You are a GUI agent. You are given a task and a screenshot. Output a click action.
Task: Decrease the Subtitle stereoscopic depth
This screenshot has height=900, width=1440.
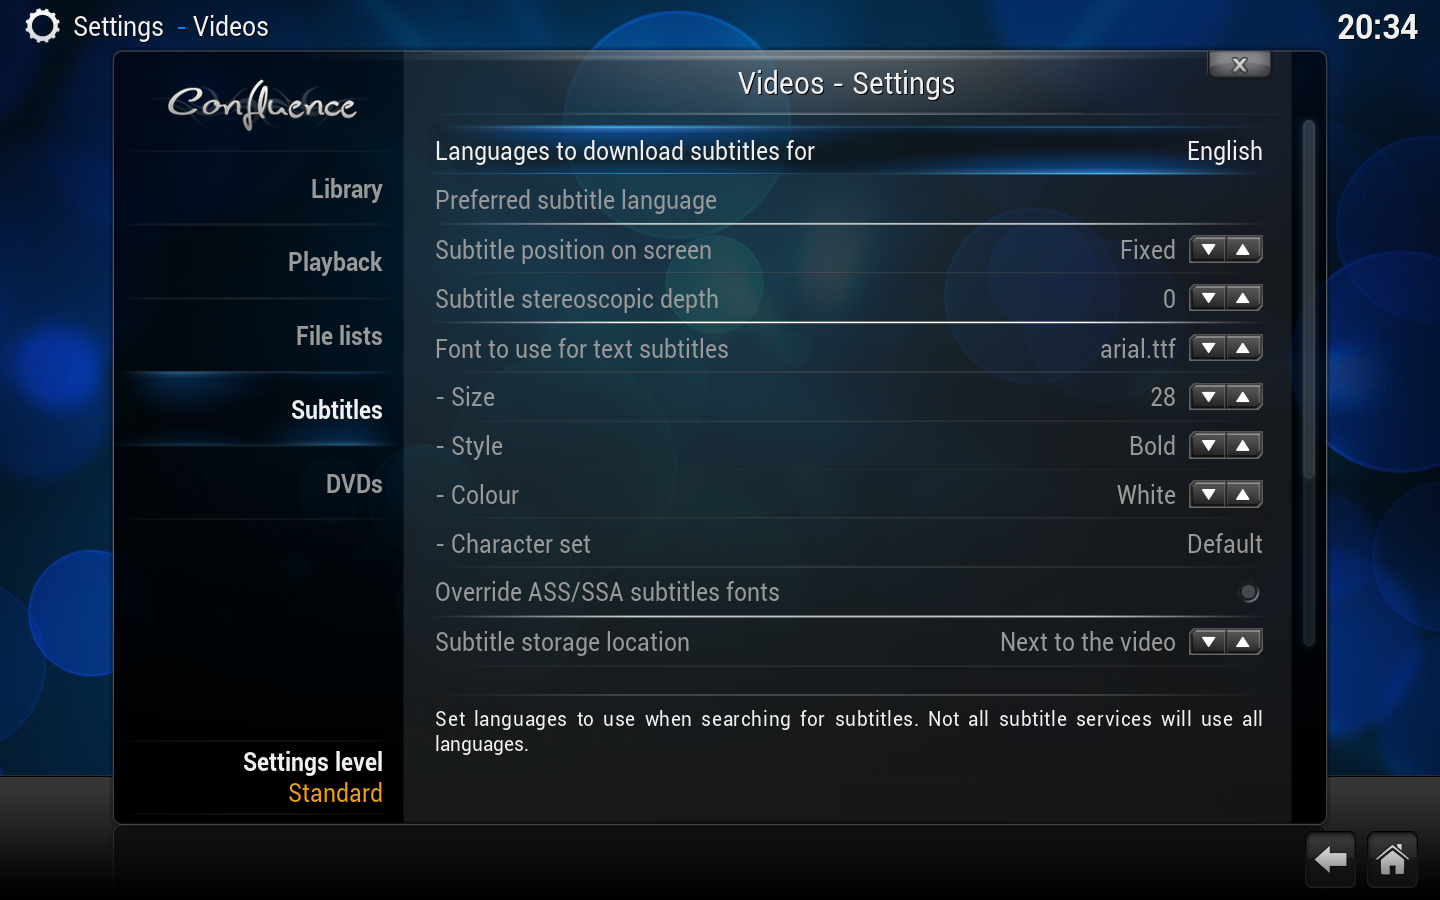tap(1208, 298)
